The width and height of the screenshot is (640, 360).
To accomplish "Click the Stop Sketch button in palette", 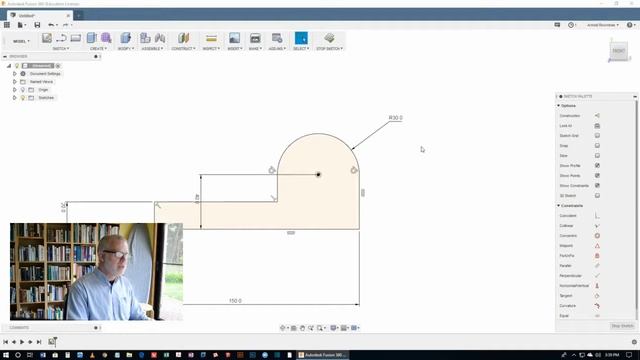I will tap(622, 326).
